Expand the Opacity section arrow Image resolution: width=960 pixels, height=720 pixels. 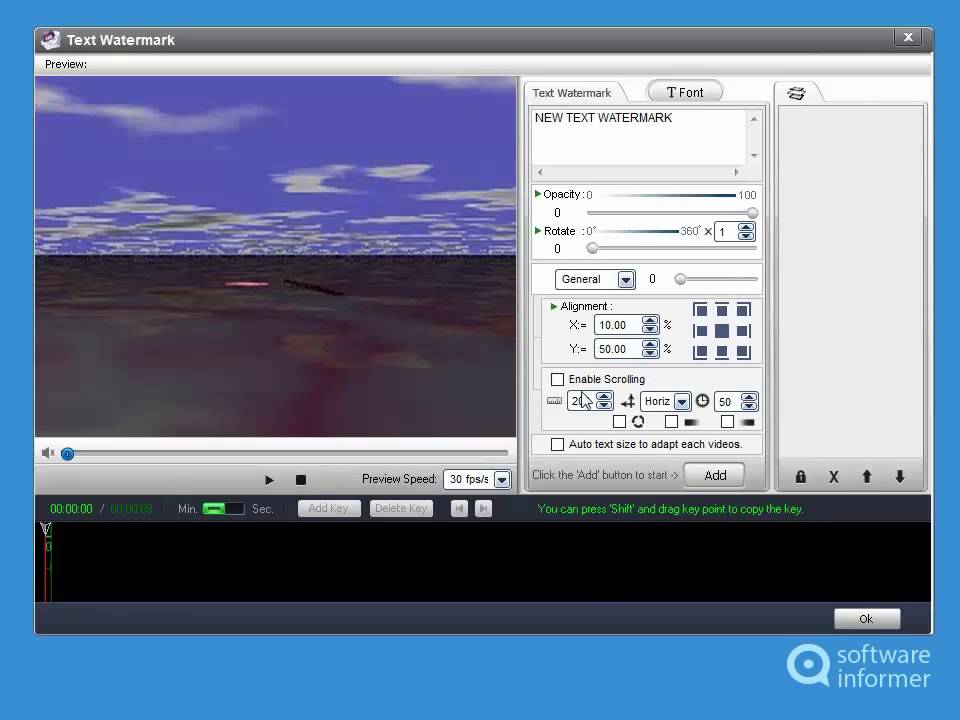(x=538, y=194)
